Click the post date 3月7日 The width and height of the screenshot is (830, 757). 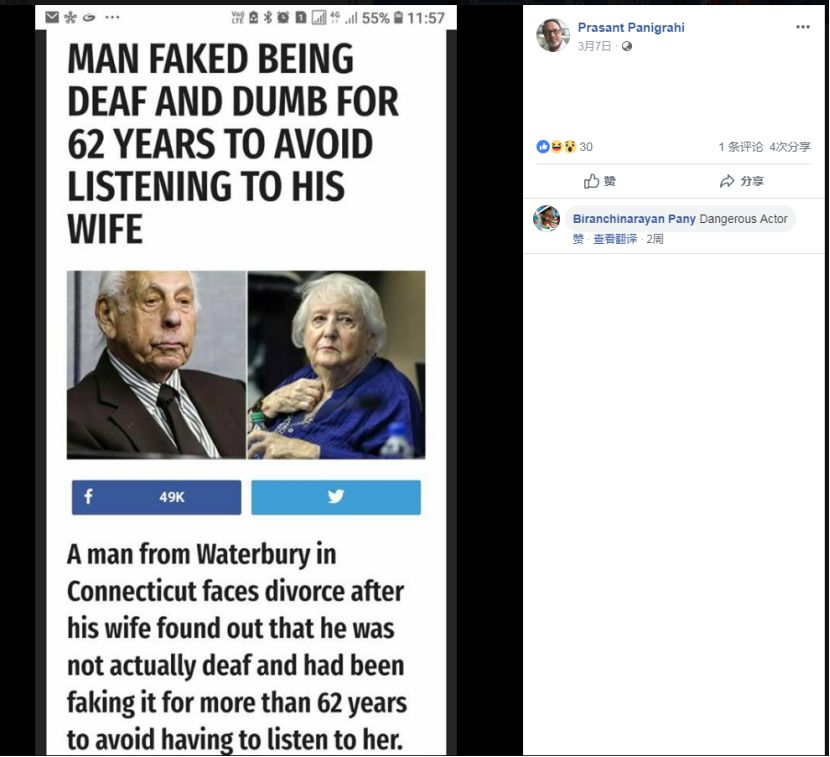[x=594, y=46]
